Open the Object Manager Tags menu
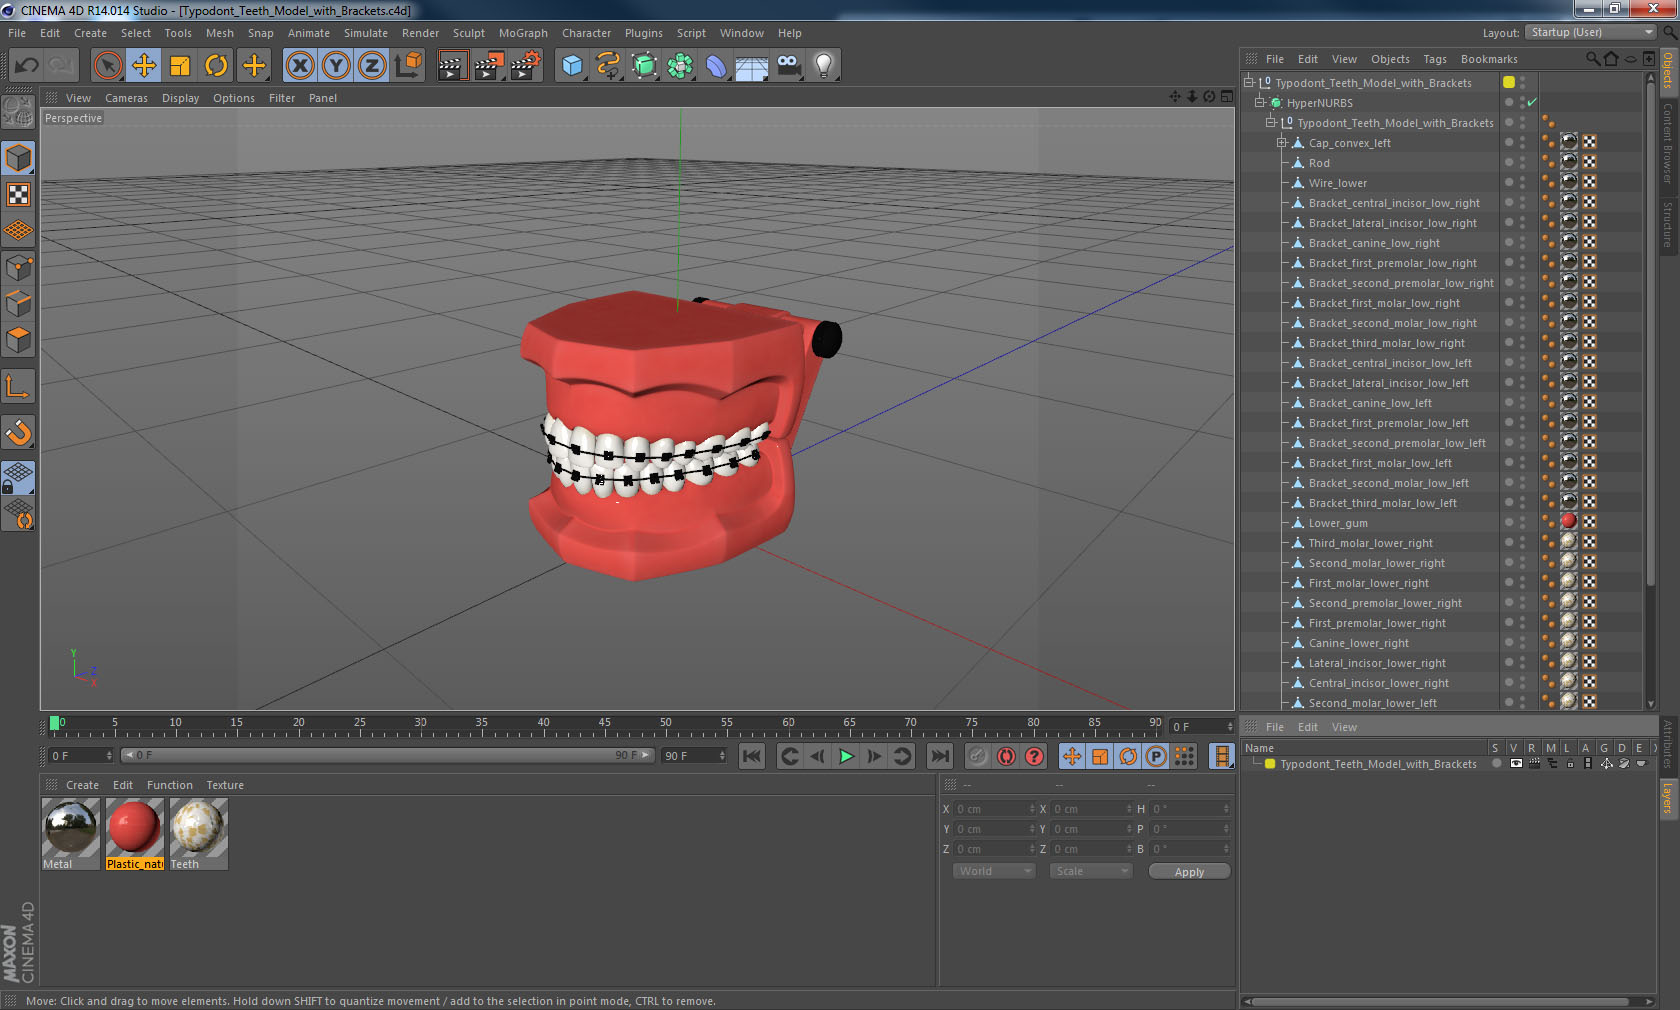 [1435, 59]
